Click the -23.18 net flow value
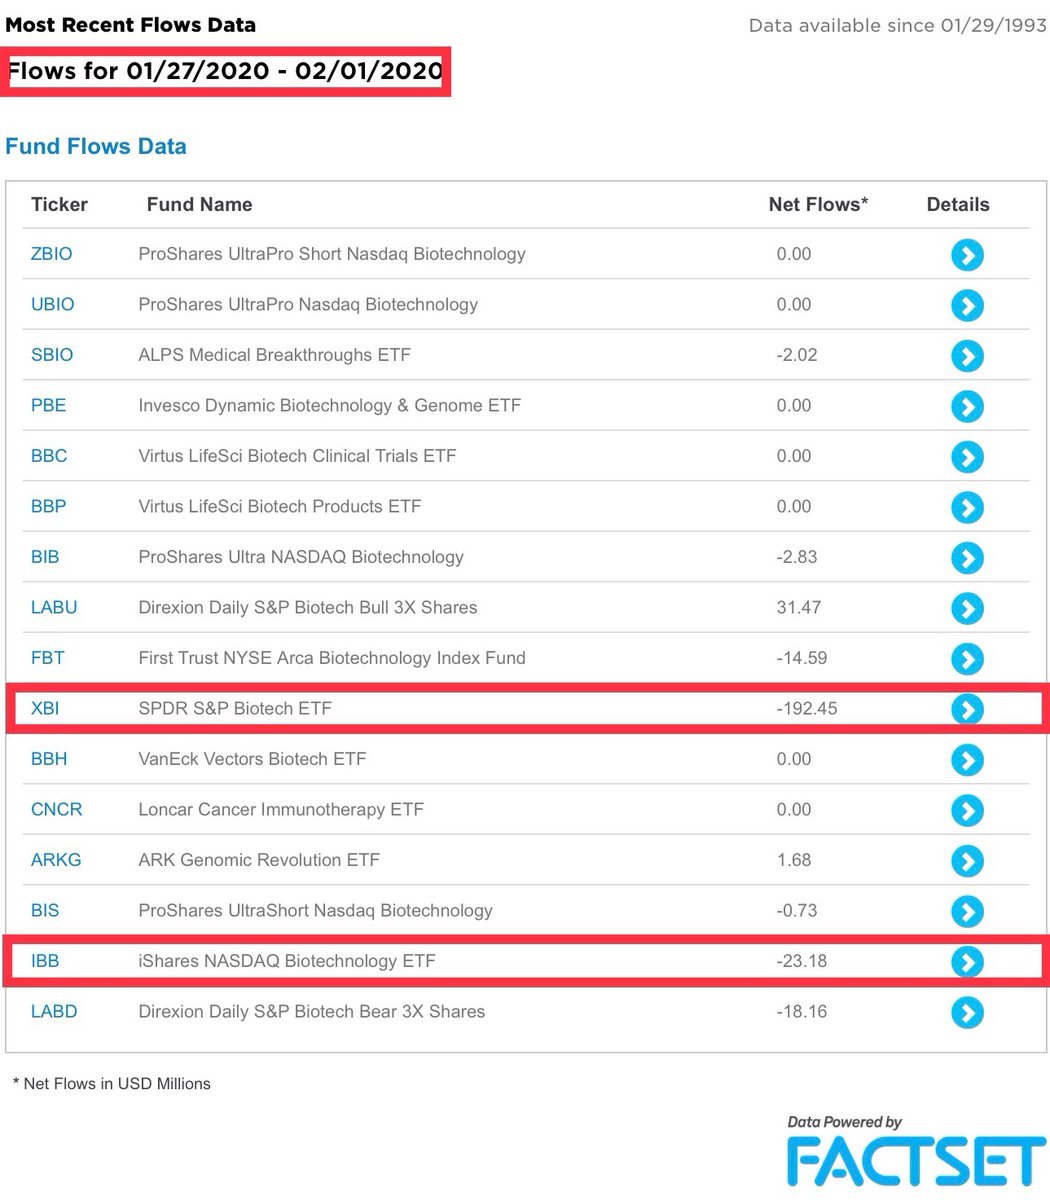Viewport: 1050px width, 1200px height. pyautogui.click(x=803, y=961)
